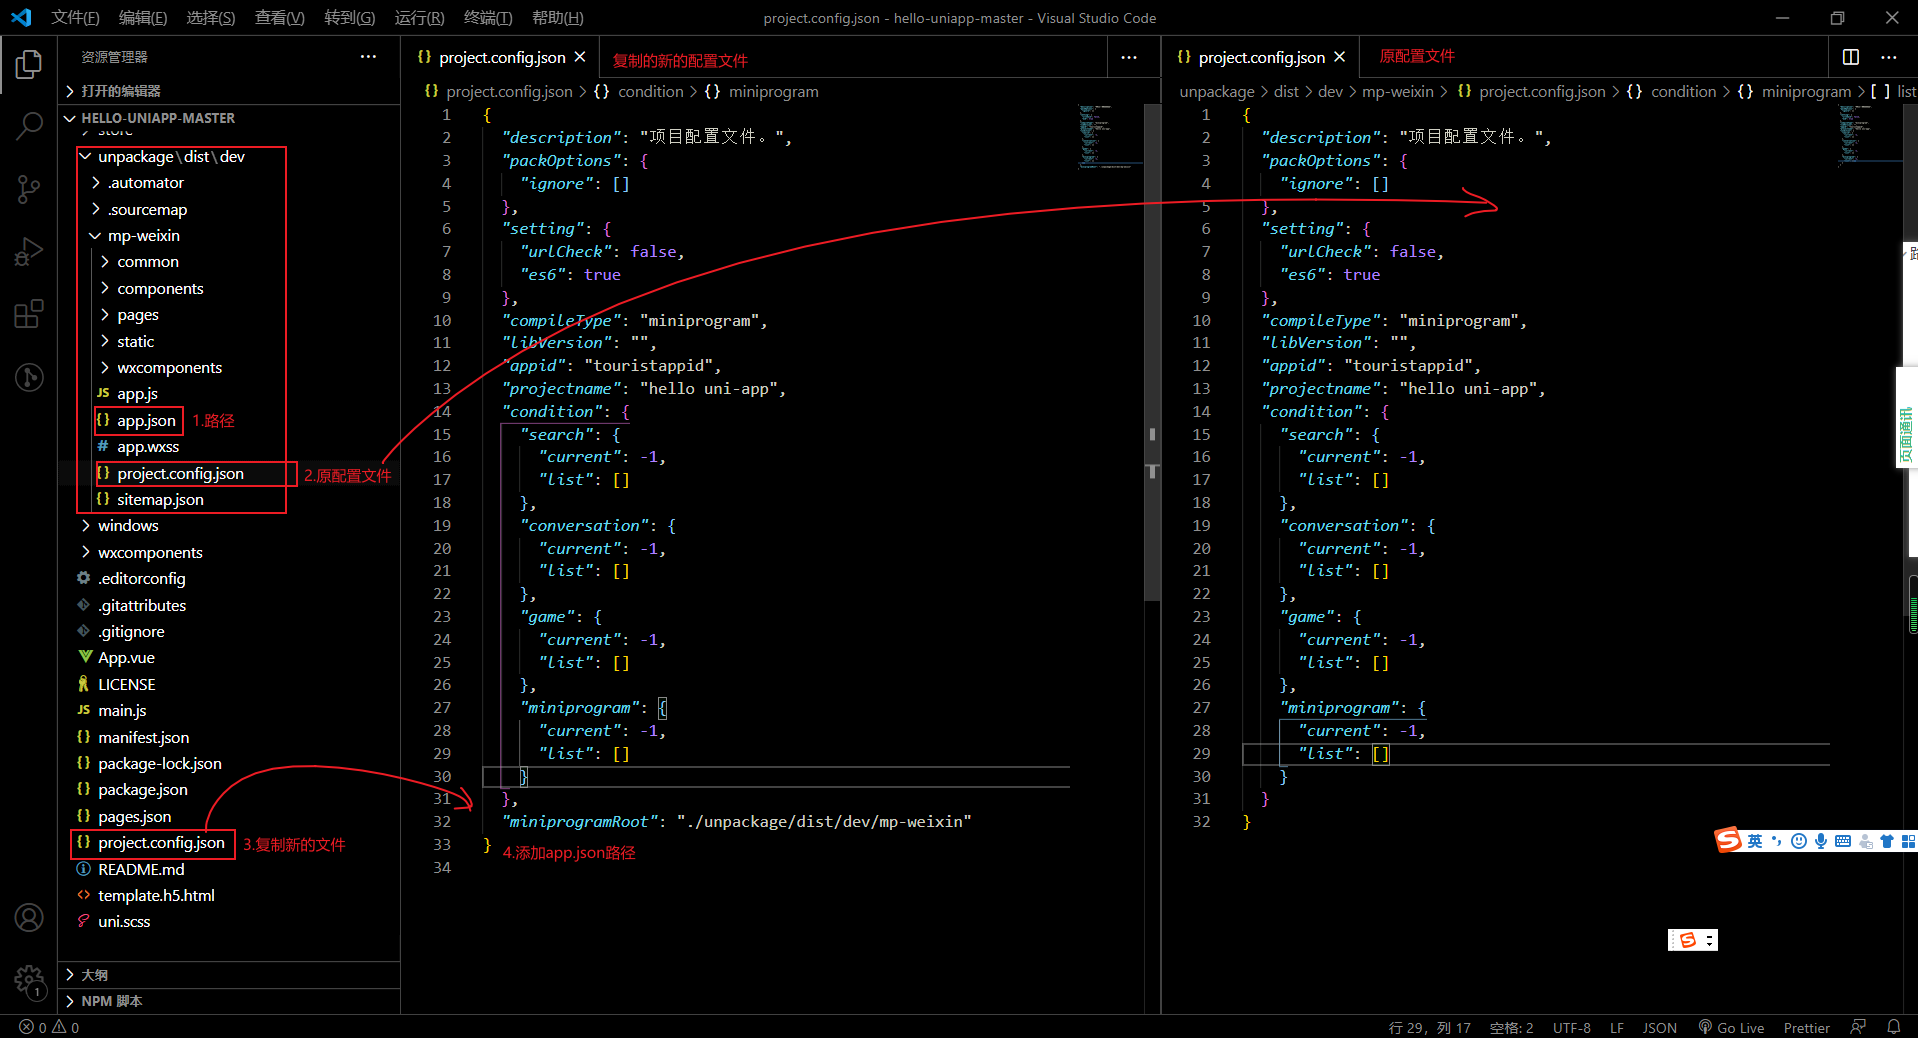1918x1038 pixels.
Task: Open the Extensions view
Action: tap(29, 314)
